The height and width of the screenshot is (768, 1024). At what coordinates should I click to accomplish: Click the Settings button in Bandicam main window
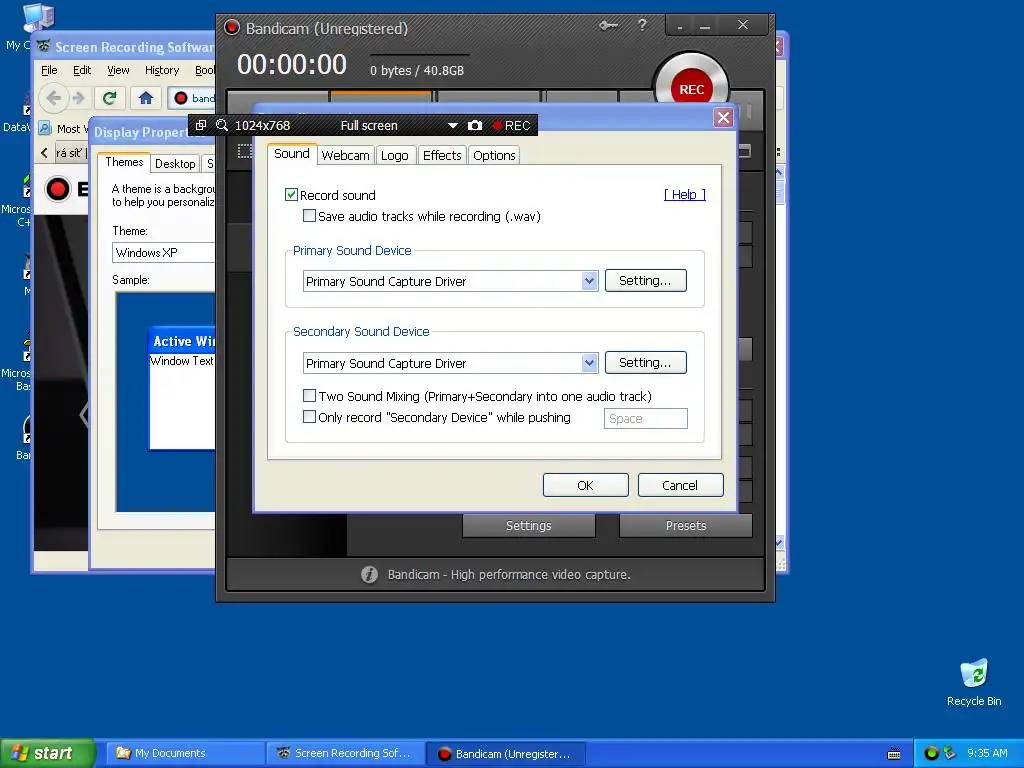pos(528,526)
